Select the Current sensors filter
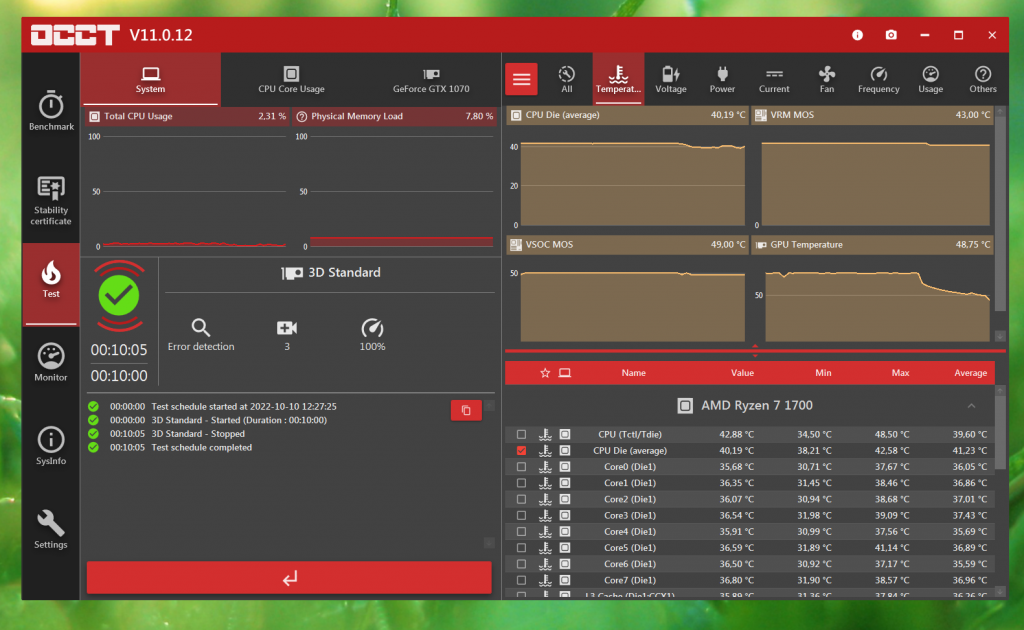This screenshot has width=1024, height=630. pyautogui.click(x=774, y=79)
